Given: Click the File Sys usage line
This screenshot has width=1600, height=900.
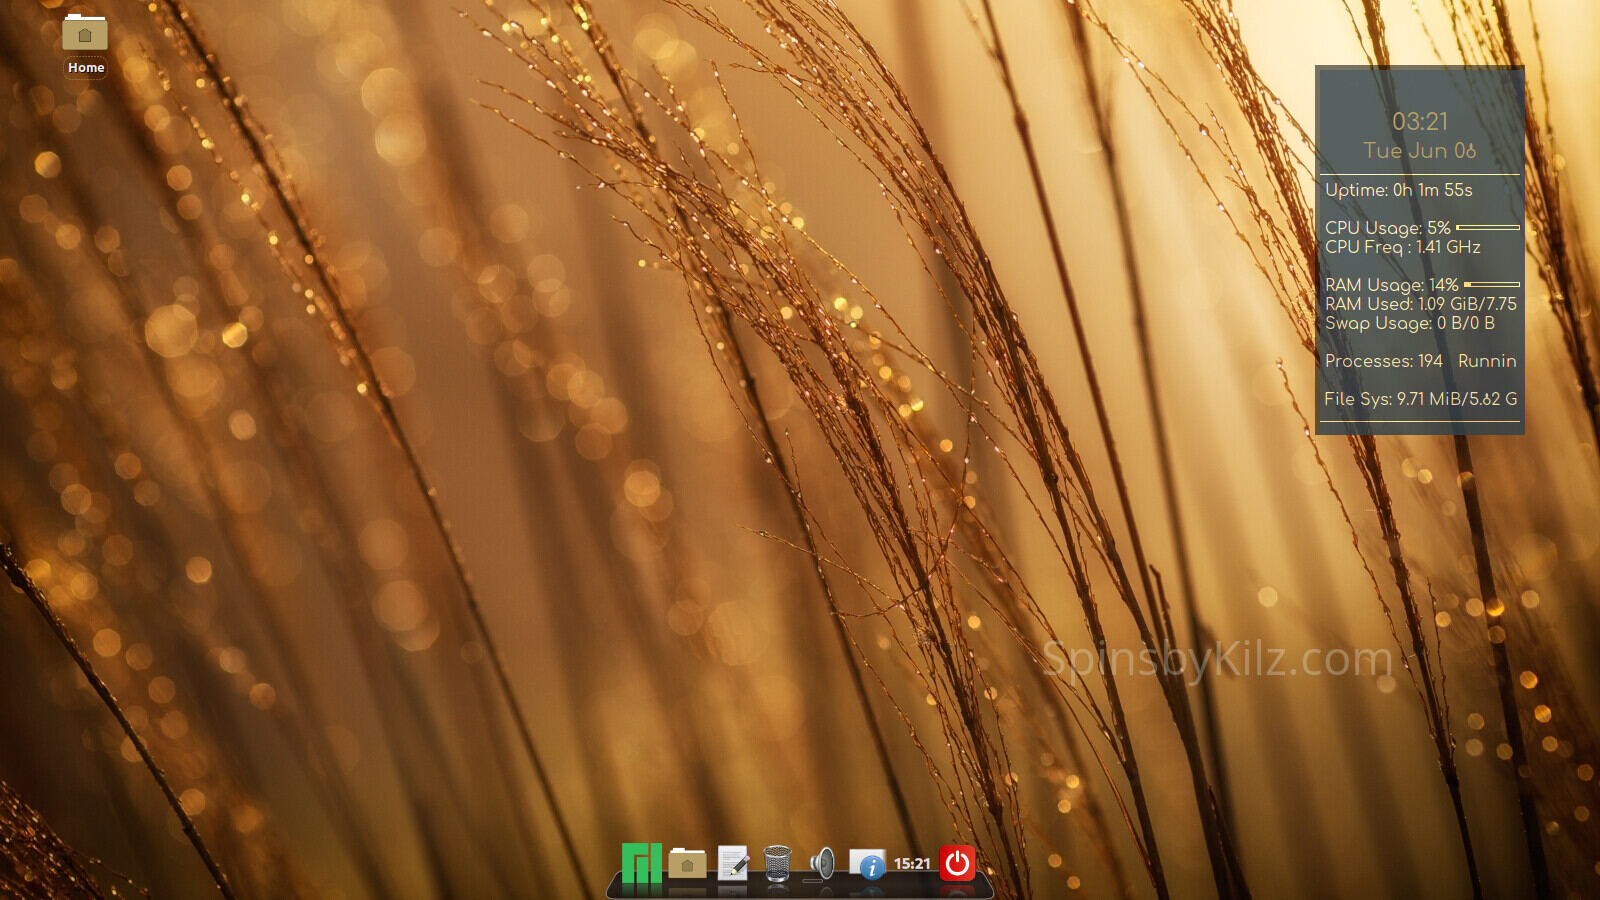Looking at the screenshot, I should [1420, 399].
